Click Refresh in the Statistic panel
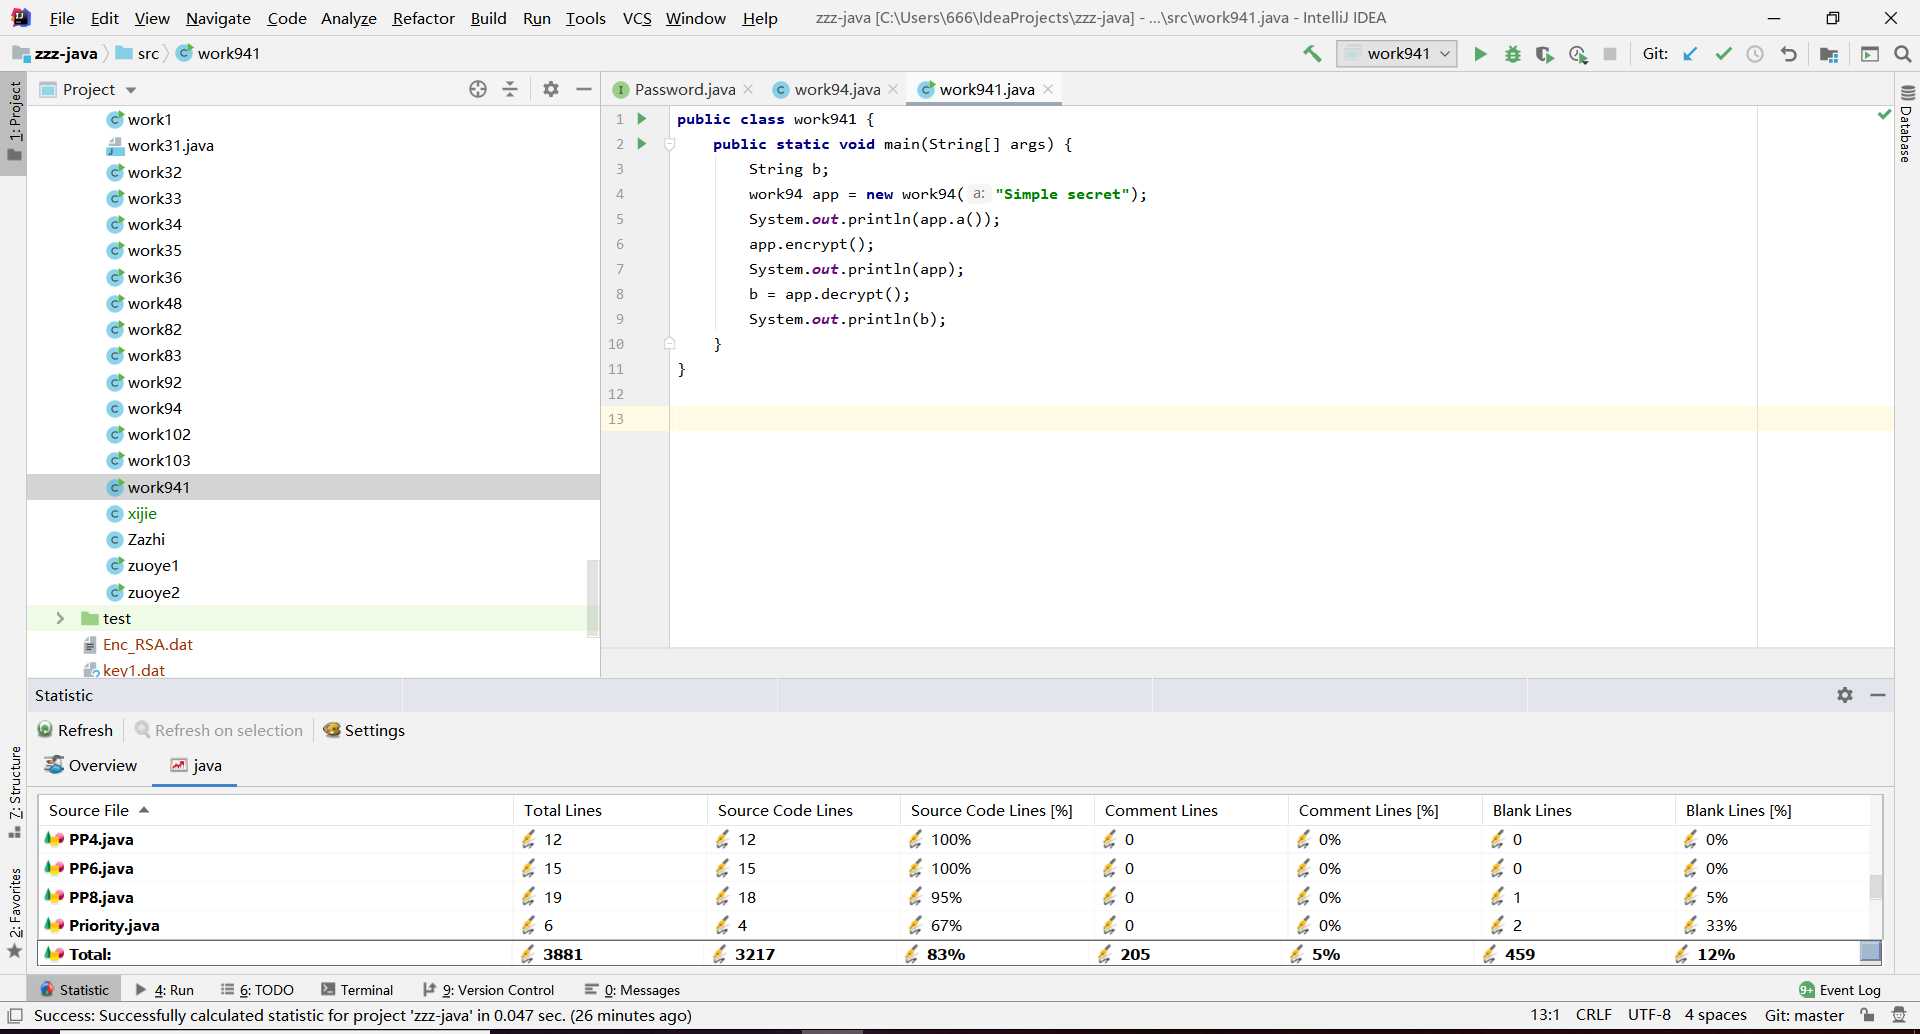Screen dimensions: 1920x1034 coord(75,730)
